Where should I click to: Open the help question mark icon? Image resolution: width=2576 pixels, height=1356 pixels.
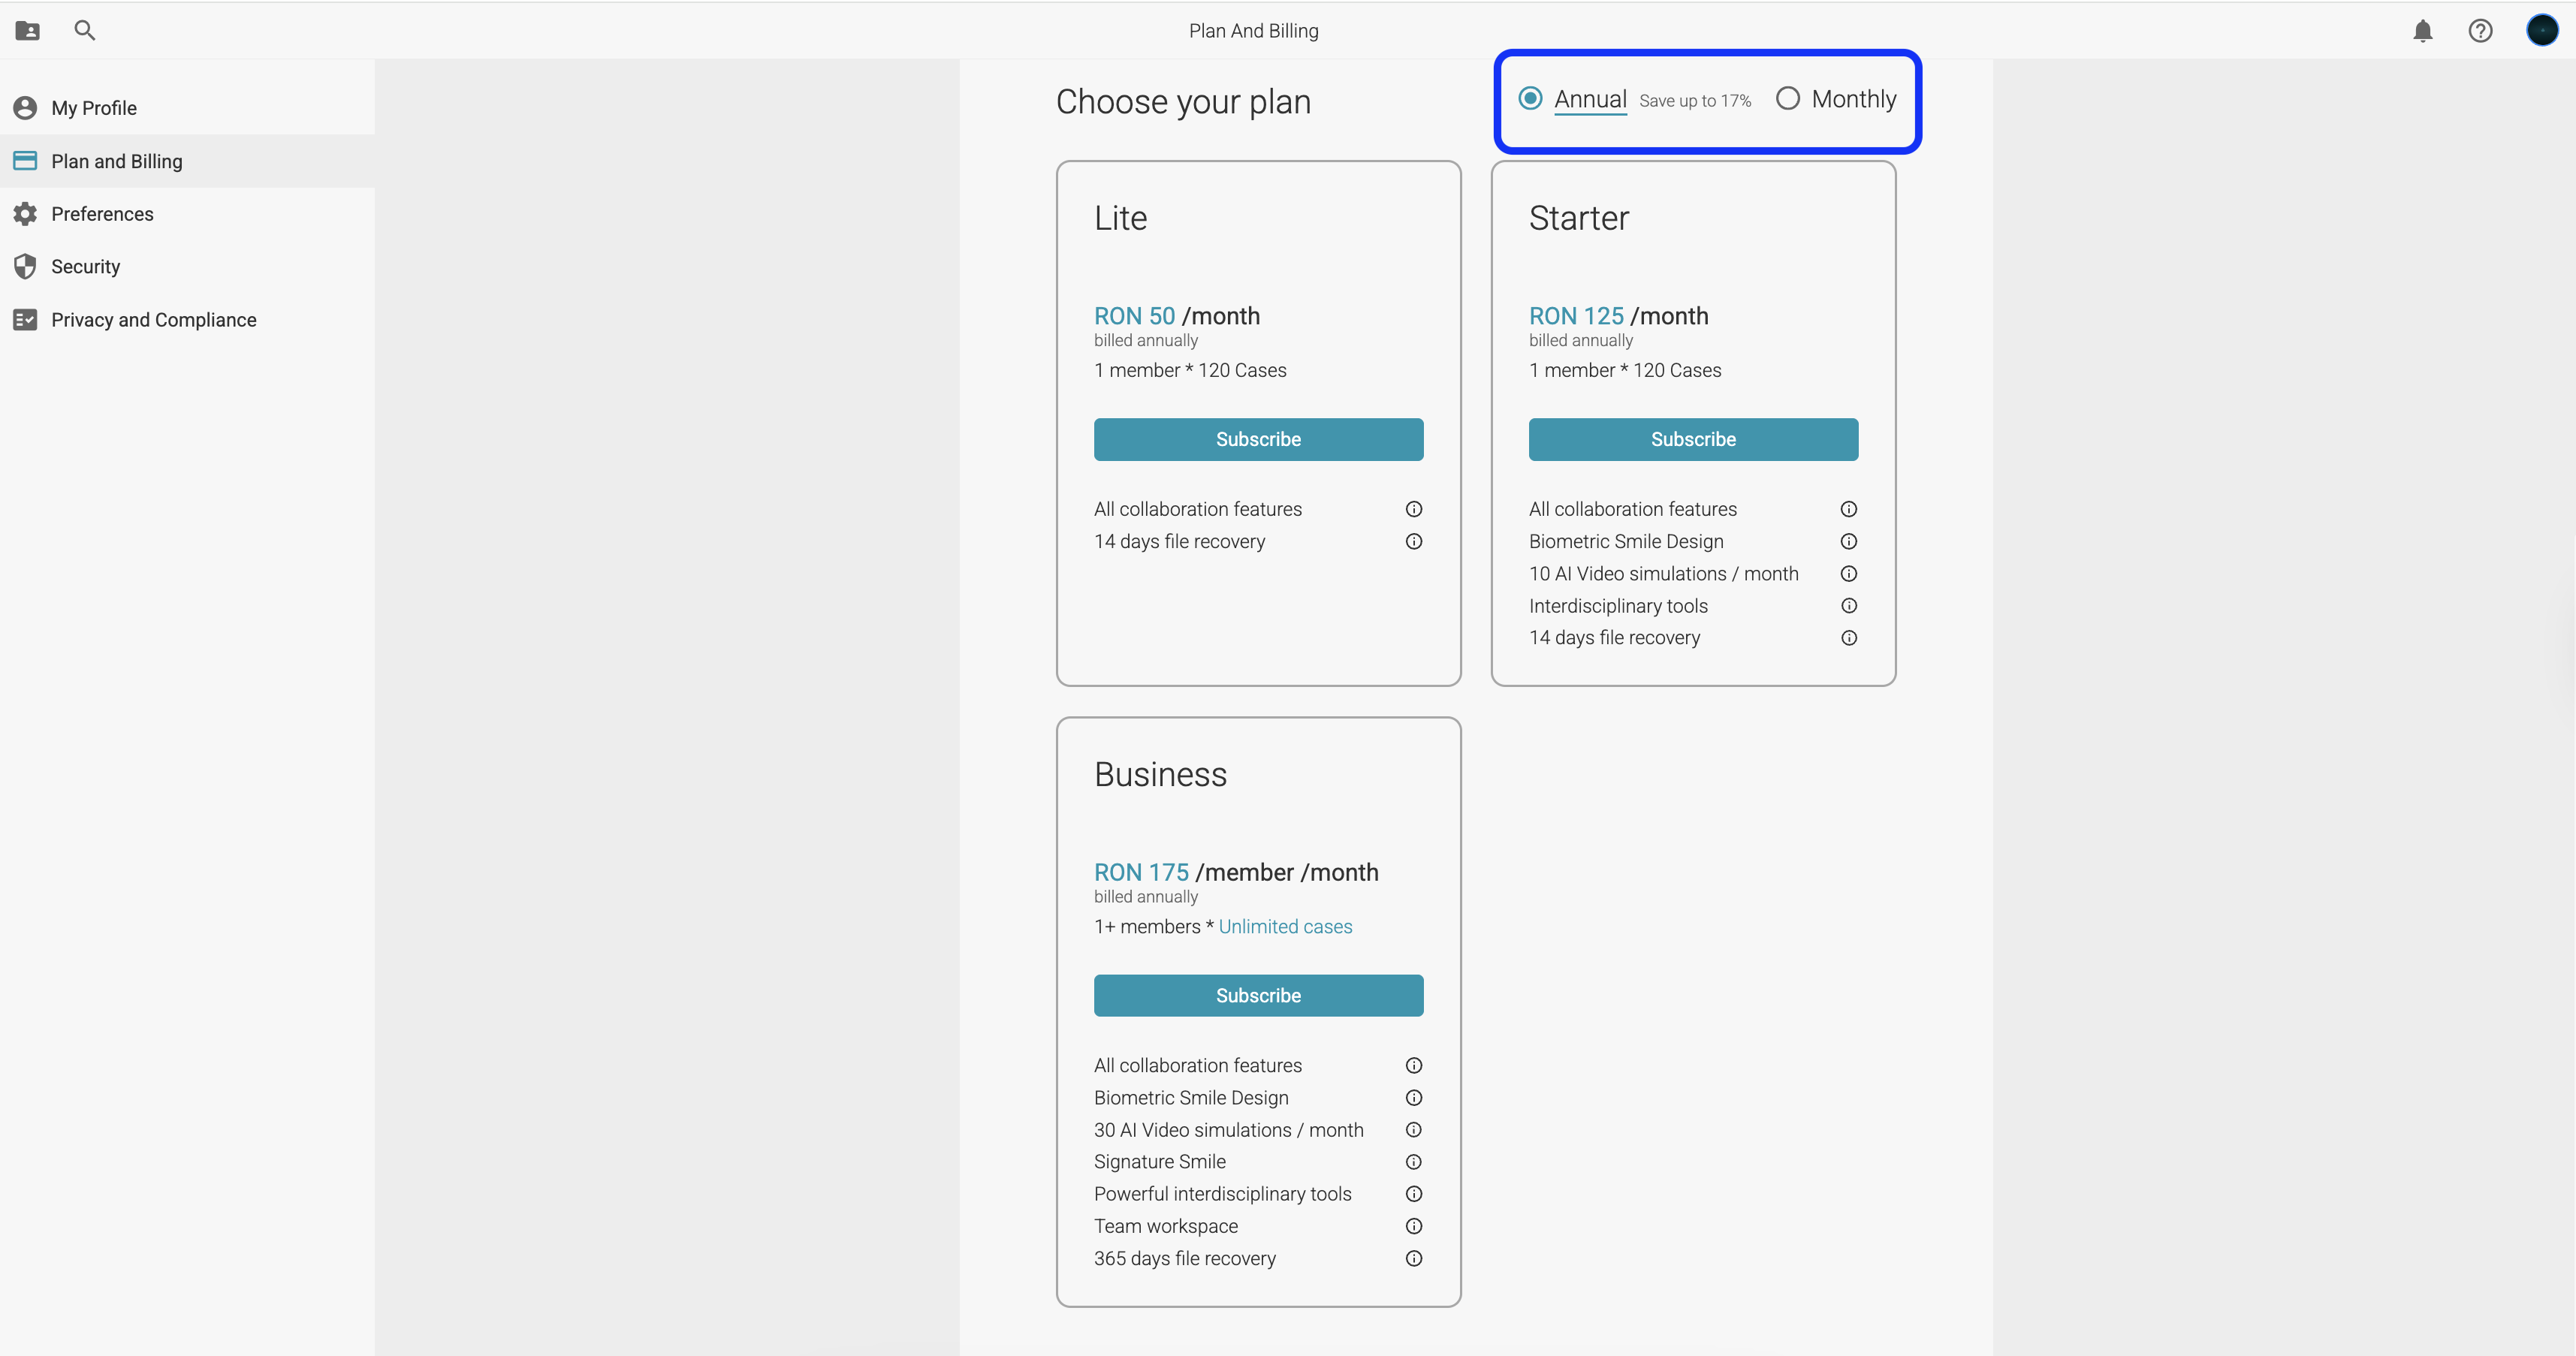[x=2480, y=31]
